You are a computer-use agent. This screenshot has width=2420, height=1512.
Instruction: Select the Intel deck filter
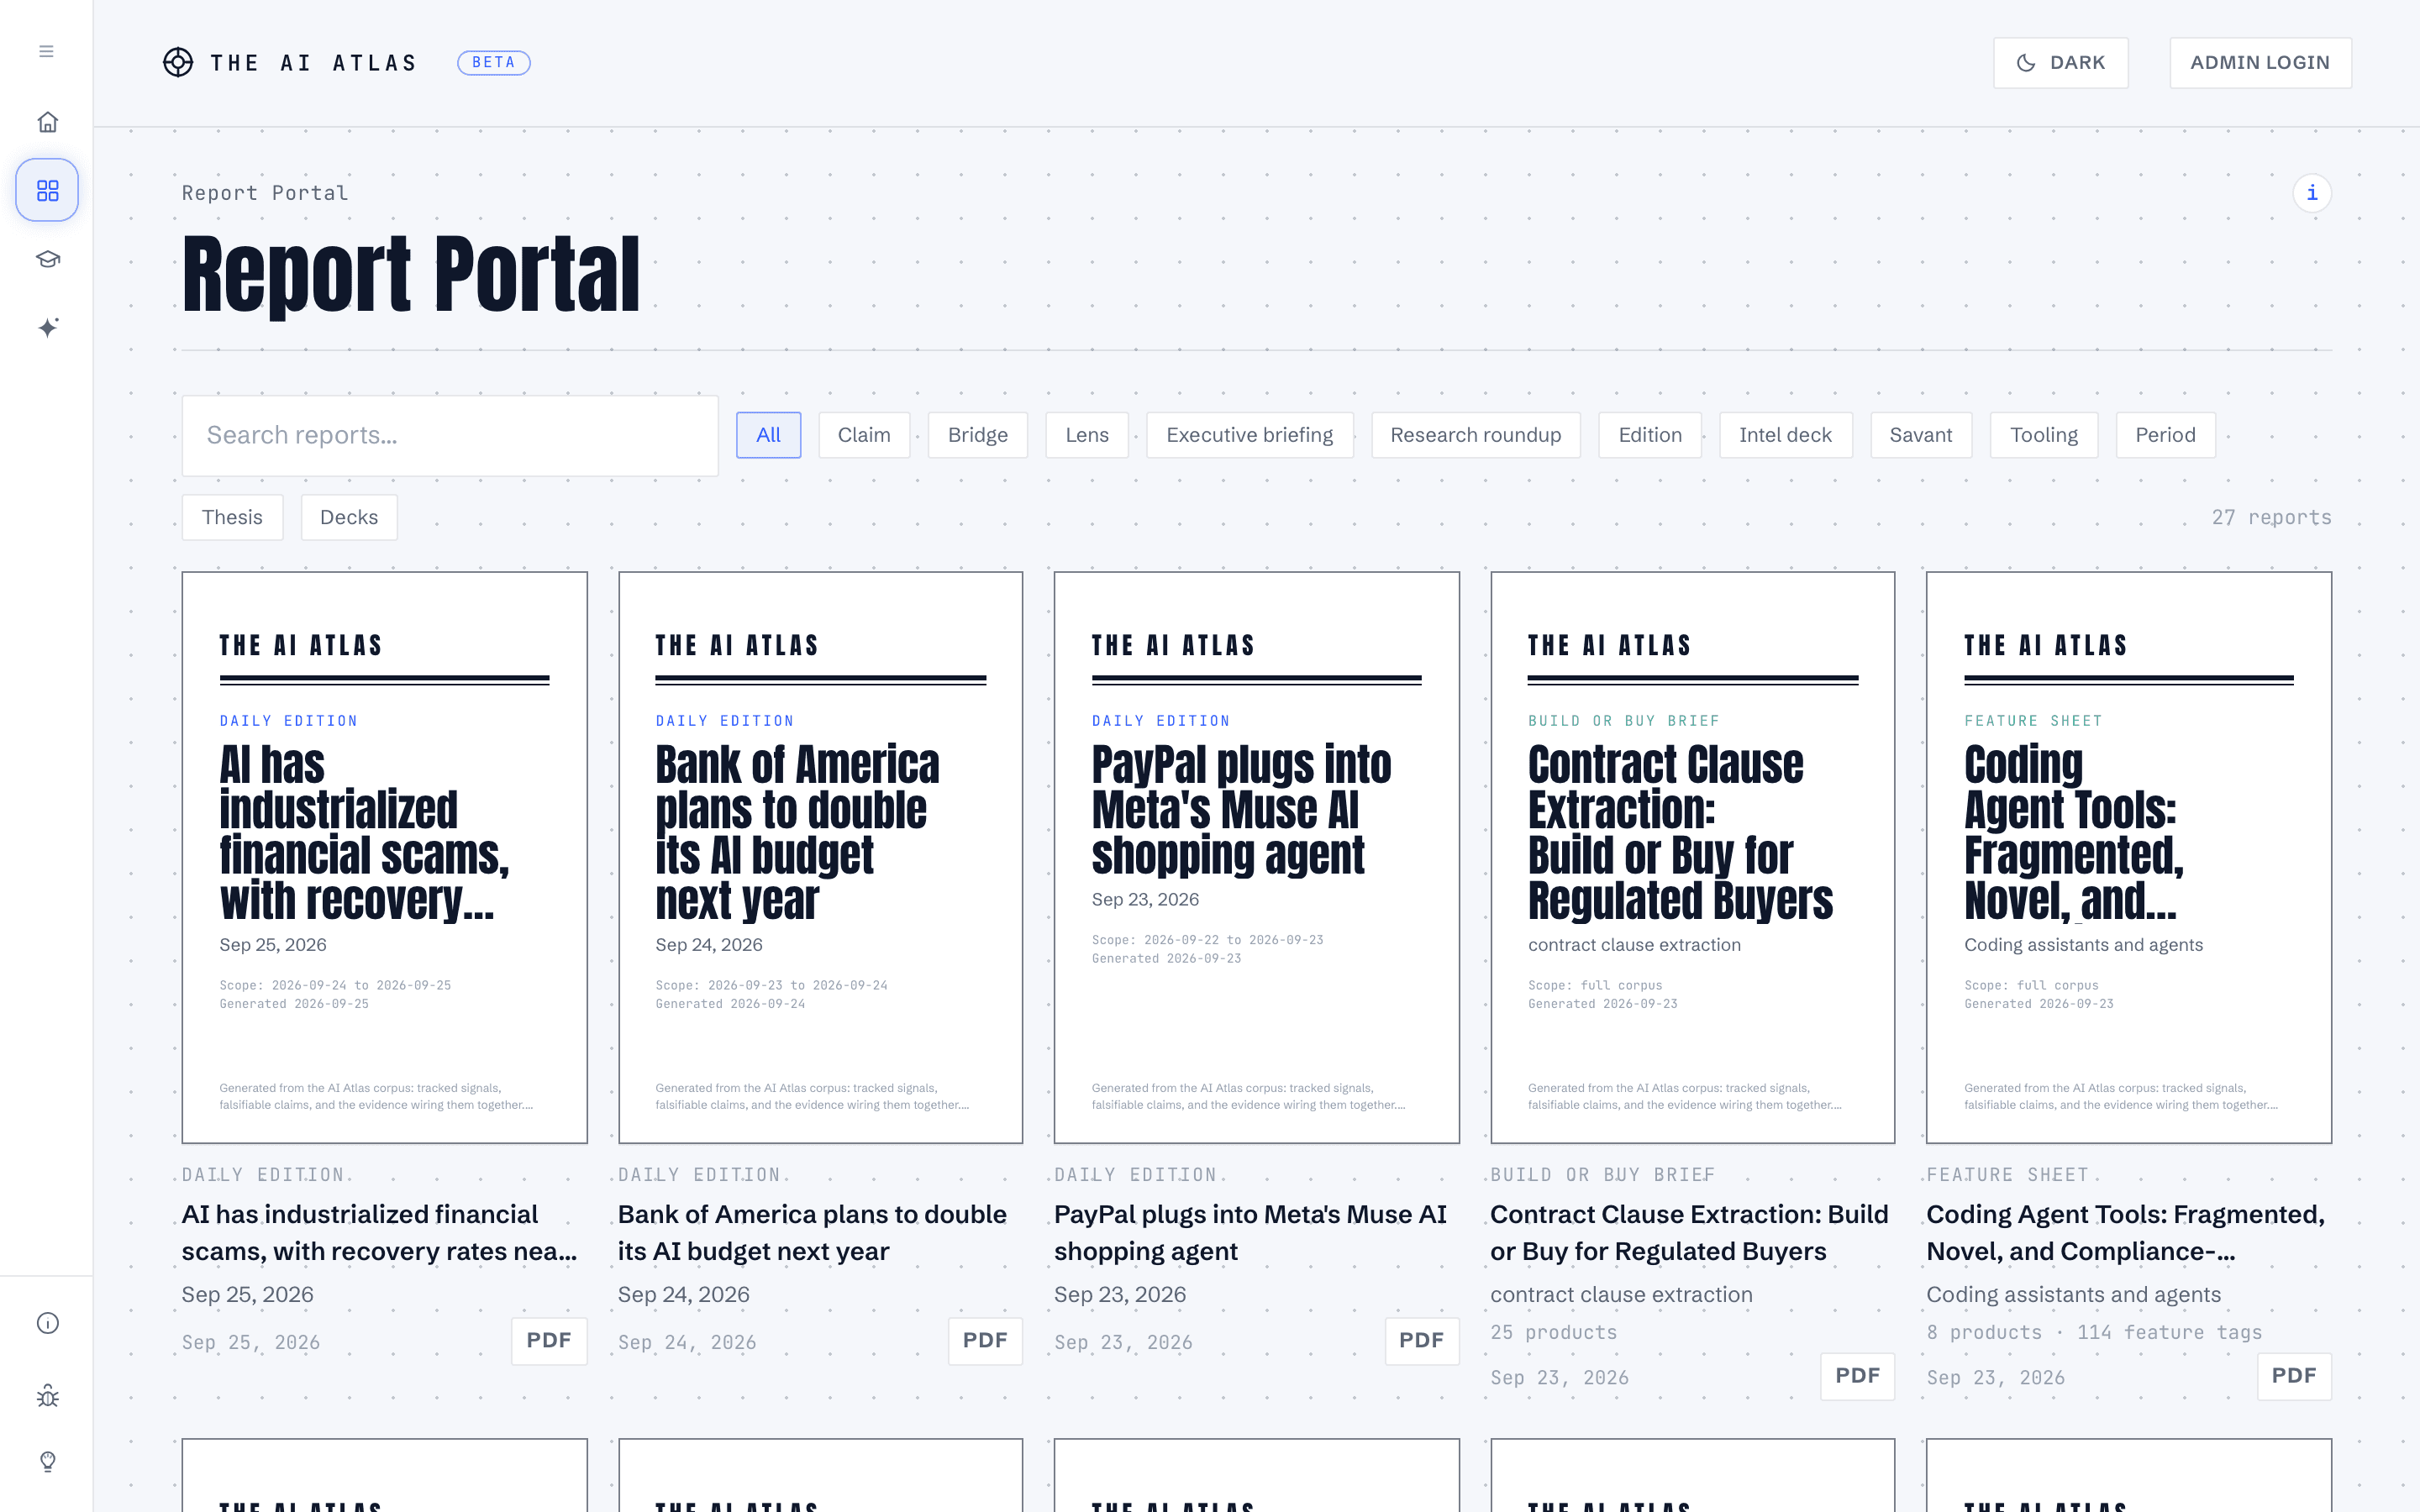tap(1785, 435)
